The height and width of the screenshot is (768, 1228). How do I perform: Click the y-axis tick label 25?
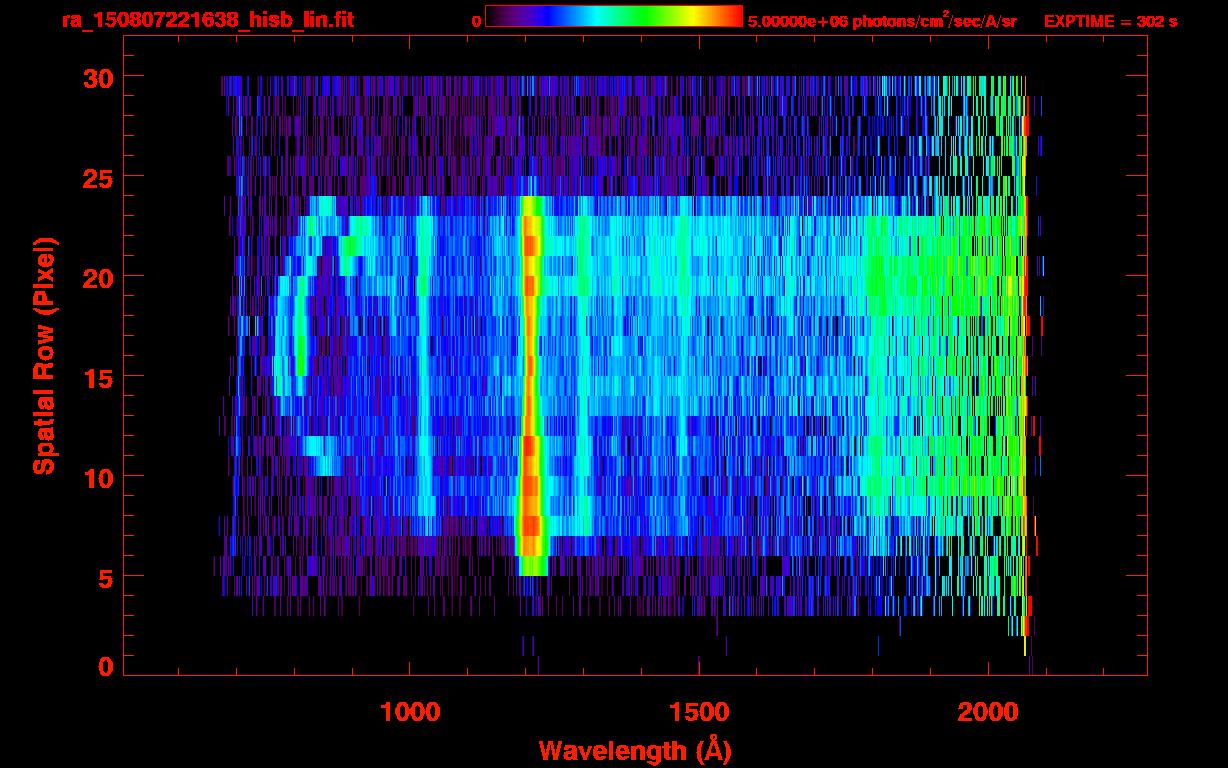pyautogui.click(x=98, y=177)
